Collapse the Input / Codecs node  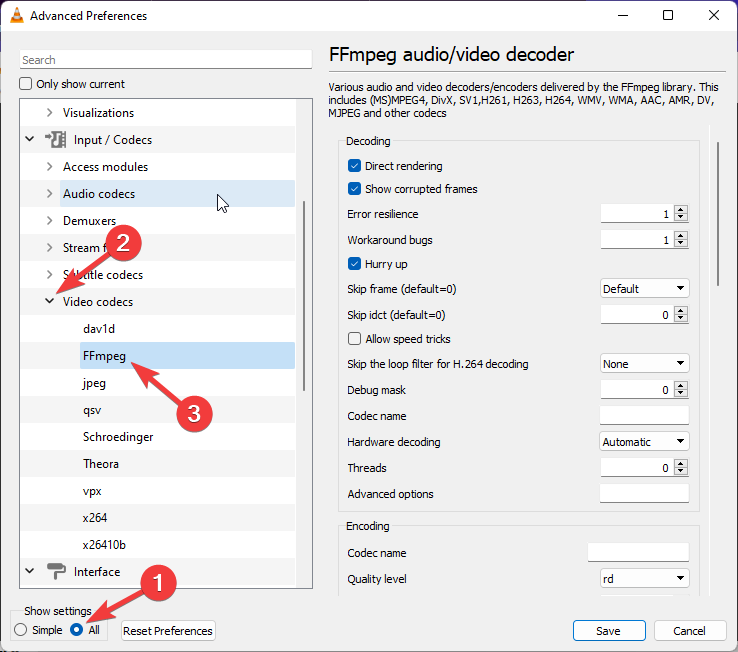click(x=30, y=139)
